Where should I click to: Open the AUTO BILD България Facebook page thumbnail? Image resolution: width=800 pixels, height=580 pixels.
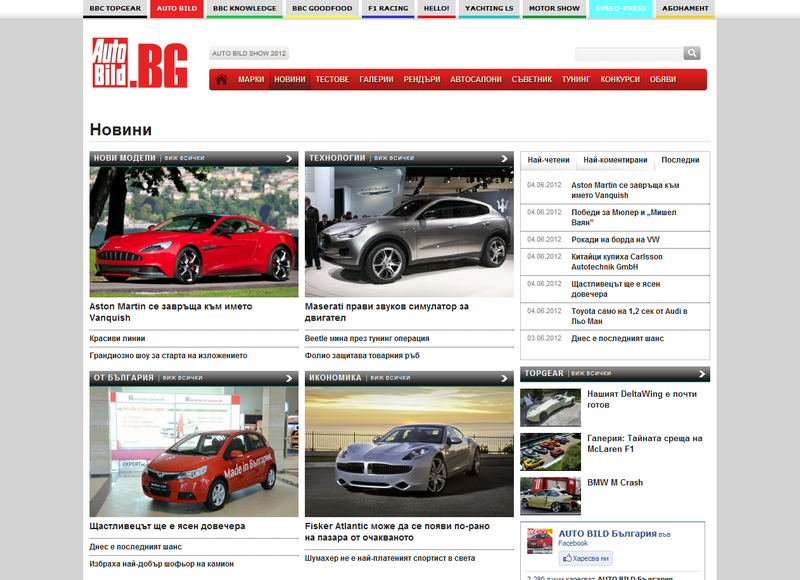(539, 541)
